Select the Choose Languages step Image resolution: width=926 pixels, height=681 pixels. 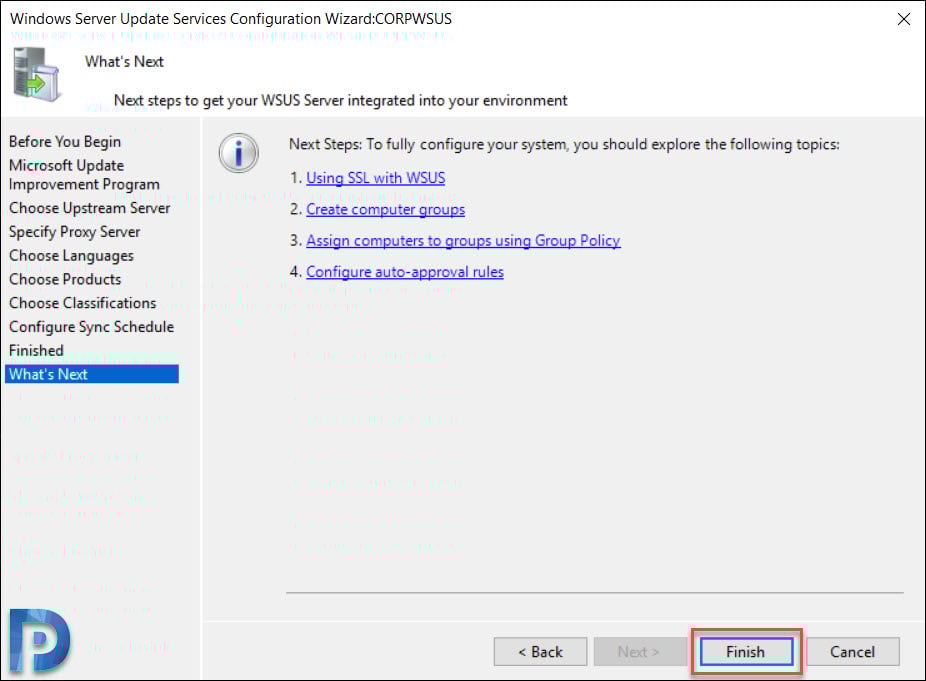(71, 256)
